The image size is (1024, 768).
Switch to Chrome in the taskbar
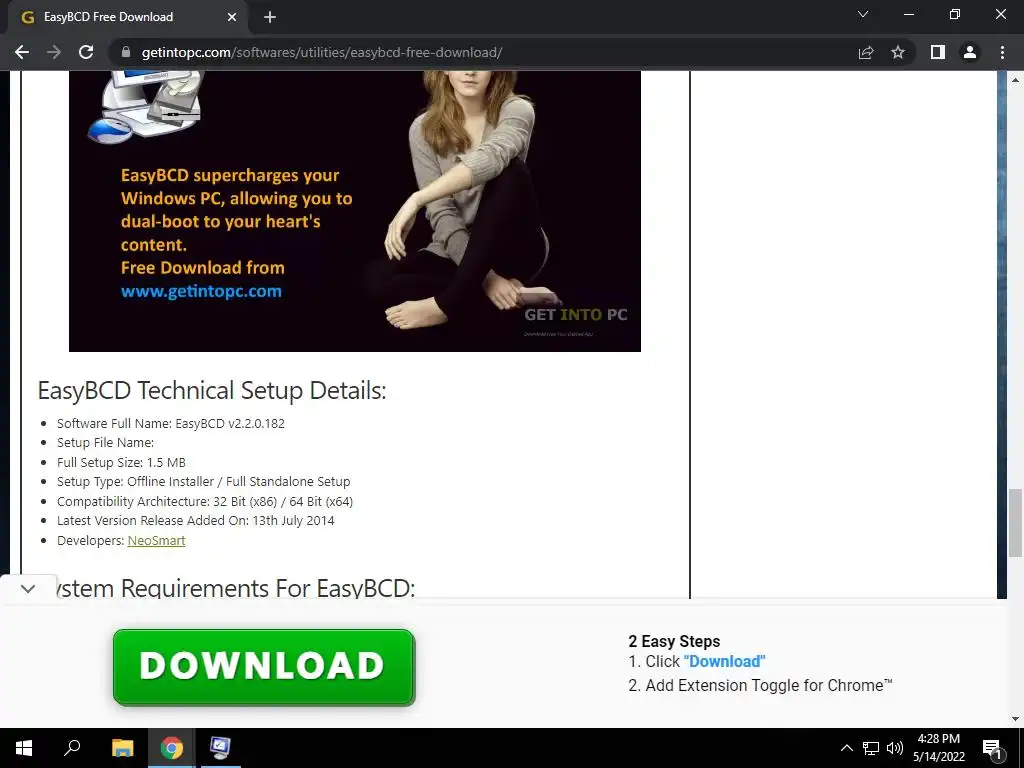(172, 748)
